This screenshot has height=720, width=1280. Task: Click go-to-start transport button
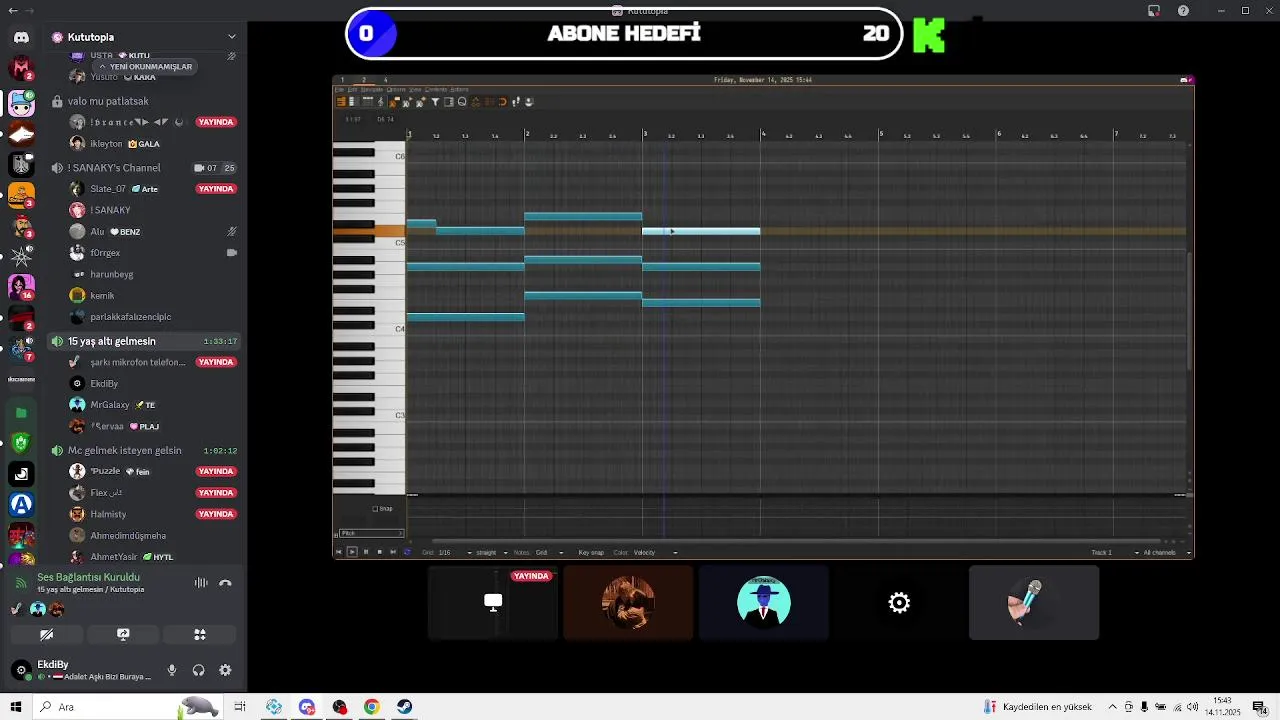(x=339, y=552)
